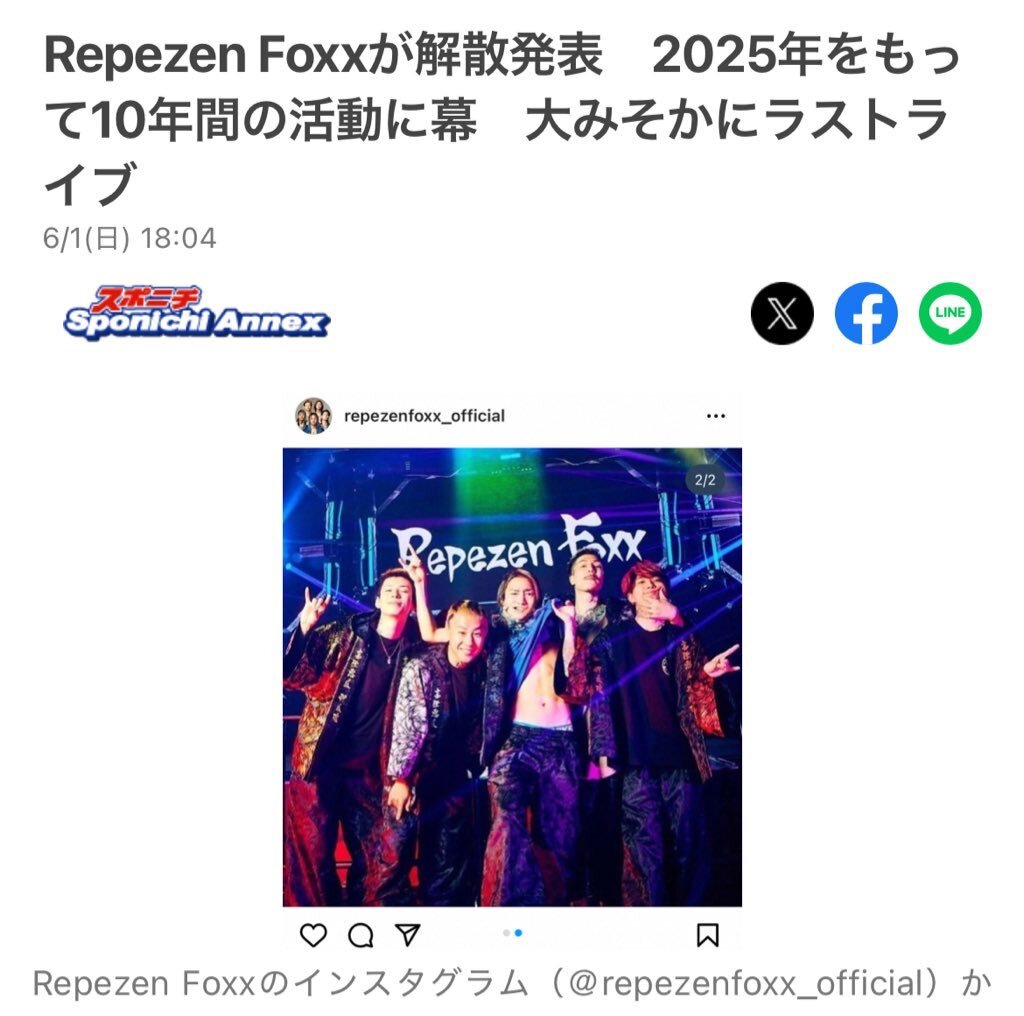Click the 2/2 image counter badge

click(x=705, y=480)
